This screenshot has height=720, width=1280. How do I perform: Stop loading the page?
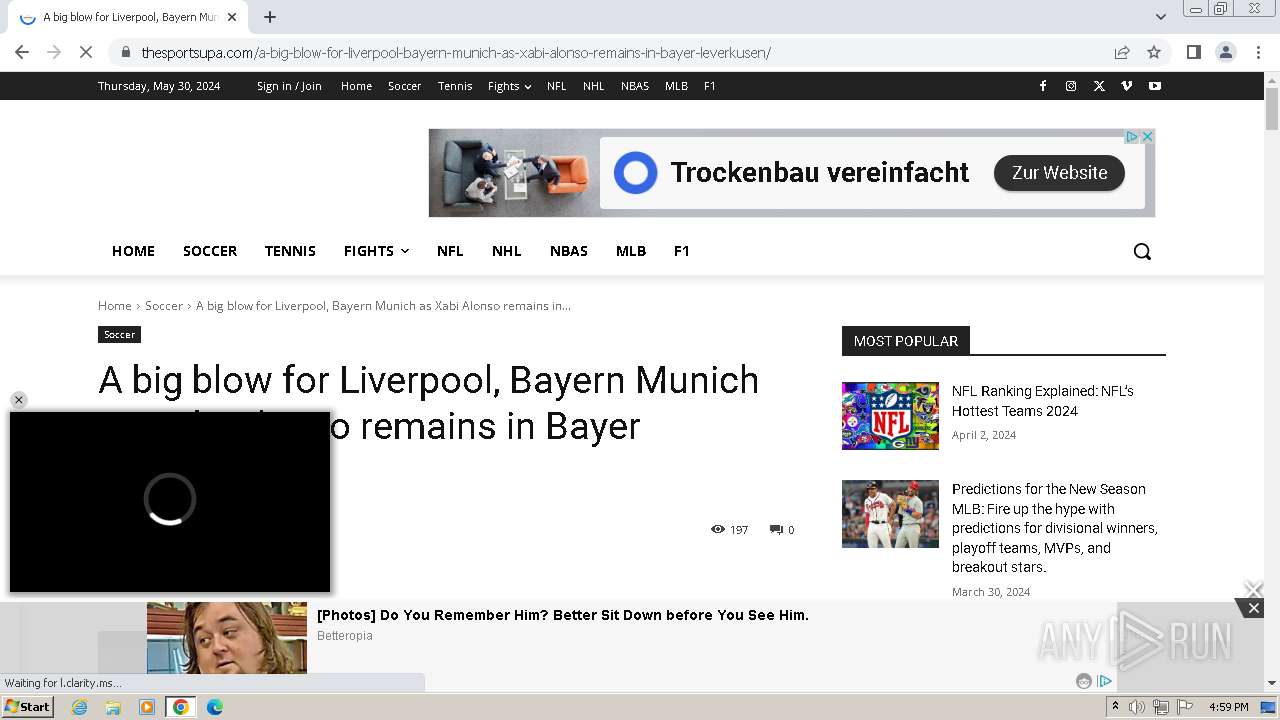click(86, 52)
